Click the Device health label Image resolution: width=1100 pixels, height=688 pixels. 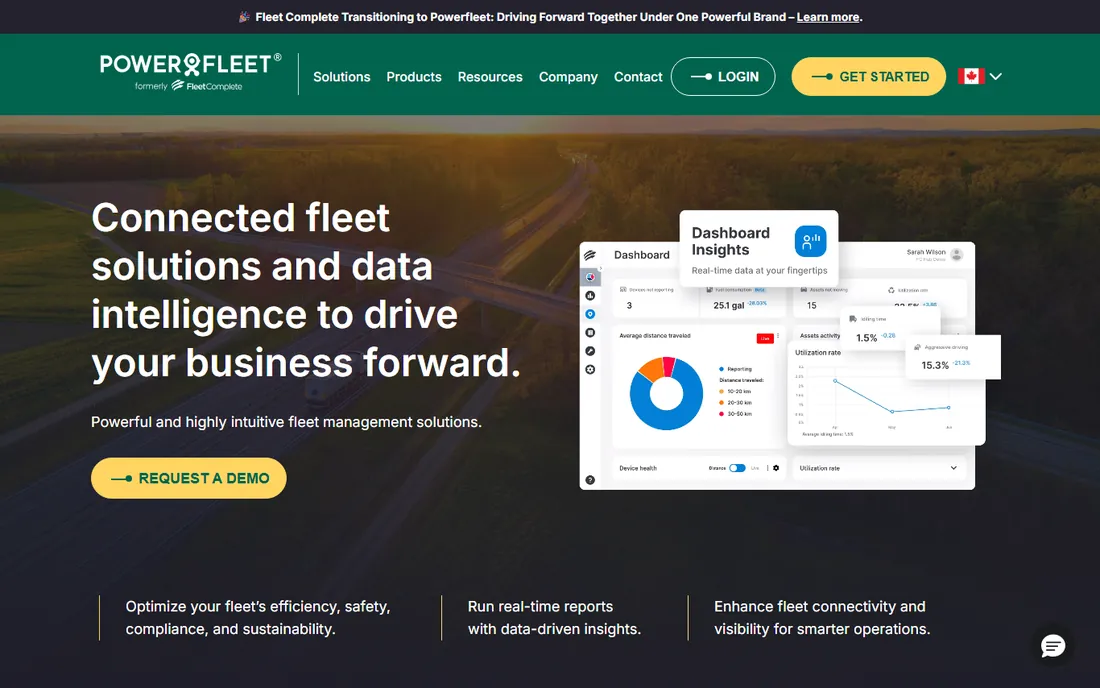click(x=638, y=468)
